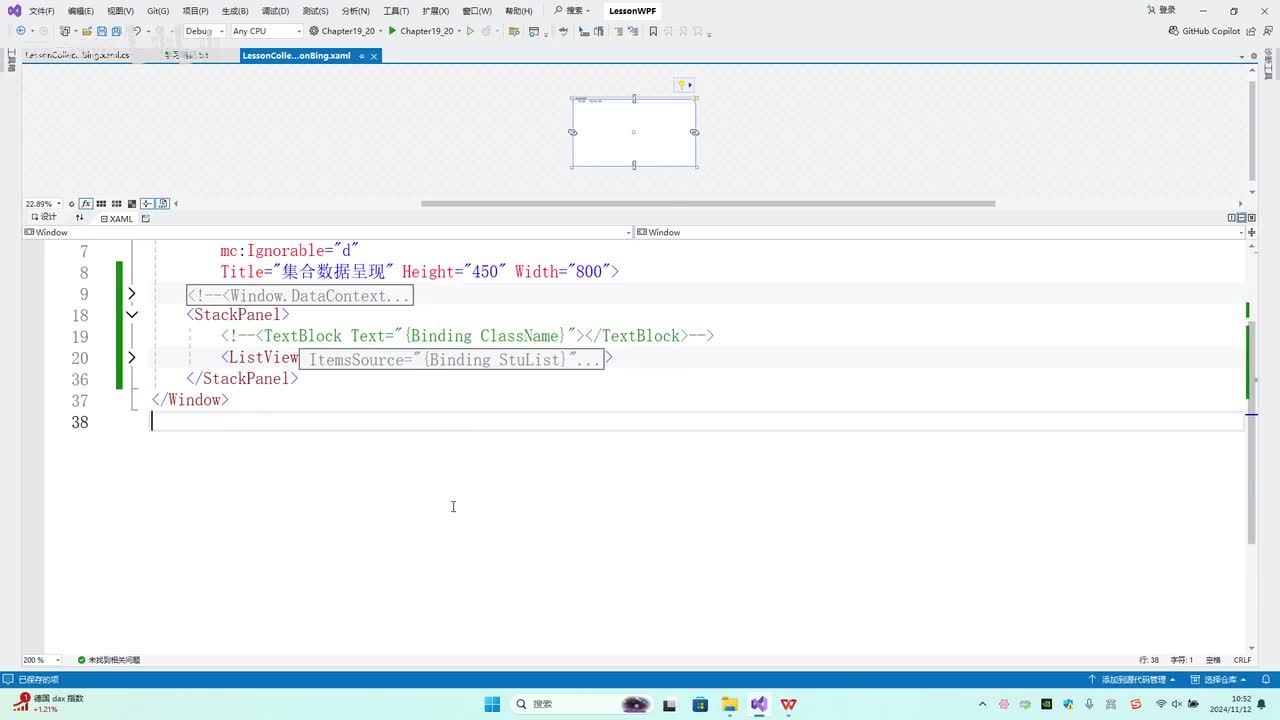The width and height of the screenshot is (1280, 720).
Task: Close the LessonColle...onBing.xaml tab
Action: tap(374, 56)
